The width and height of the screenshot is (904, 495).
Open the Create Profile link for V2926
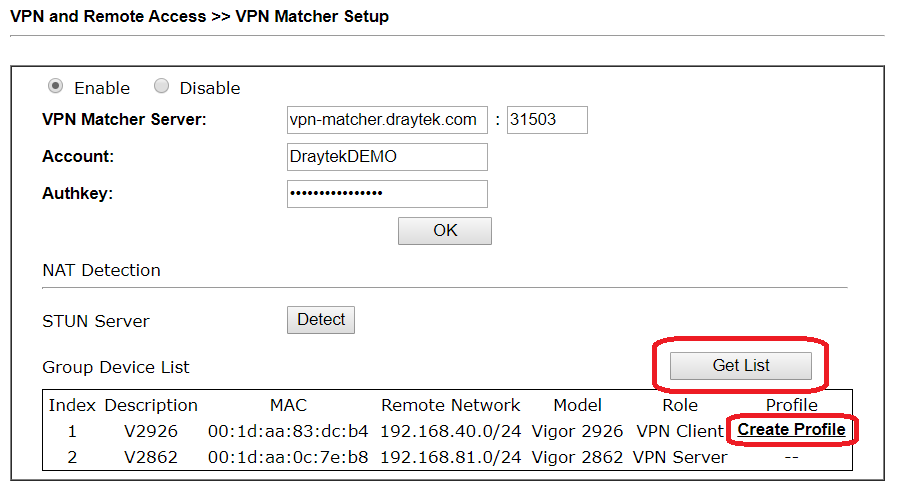click(792, 430)
